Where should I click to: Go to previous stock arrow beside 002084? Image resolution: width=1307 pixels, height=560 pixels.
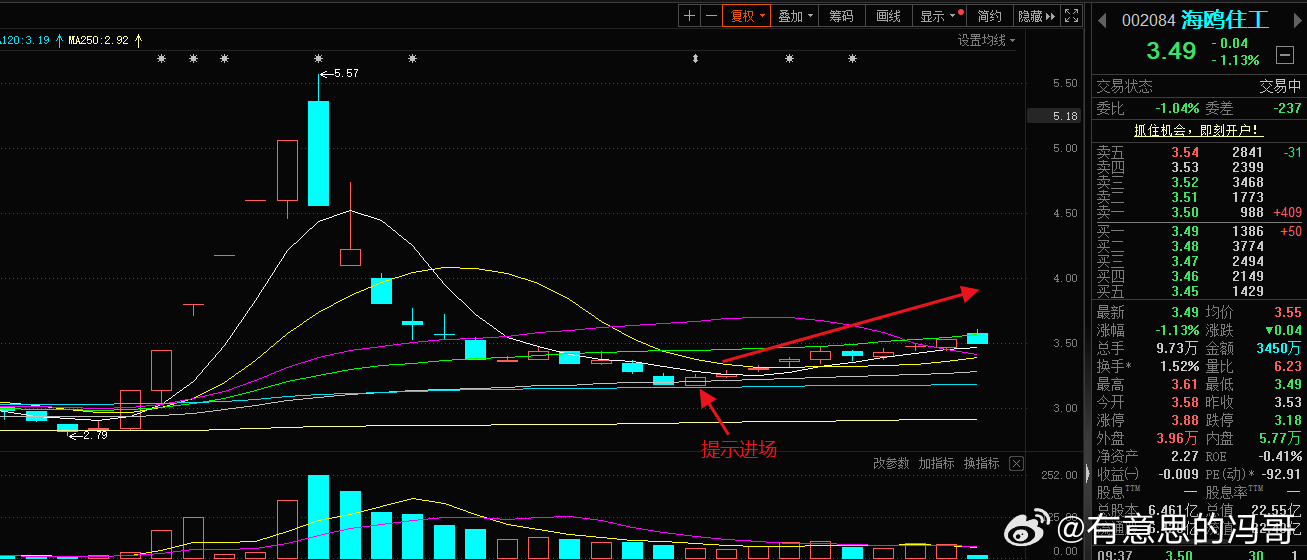point(1103,19)
